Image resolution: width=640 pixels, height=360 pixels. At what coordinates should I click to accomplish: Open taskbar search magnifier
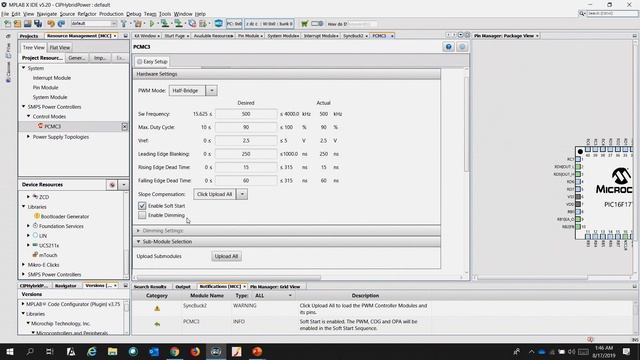click(x=30, y=351)
